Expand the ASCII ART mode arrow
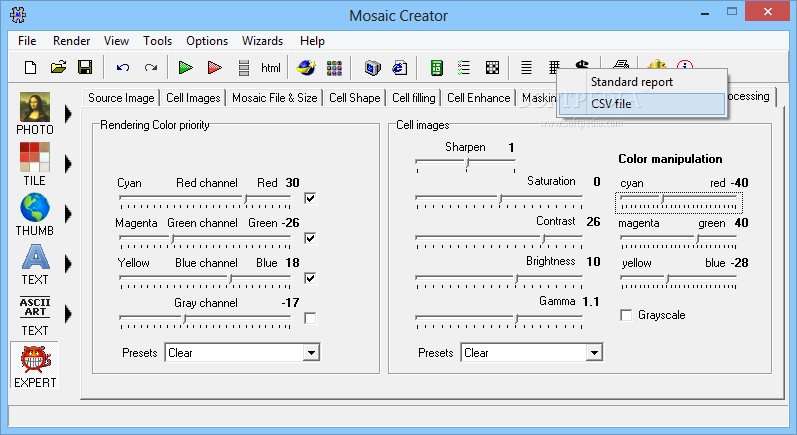797x435 pixels. pyautogui.click(x=68, y=314)
